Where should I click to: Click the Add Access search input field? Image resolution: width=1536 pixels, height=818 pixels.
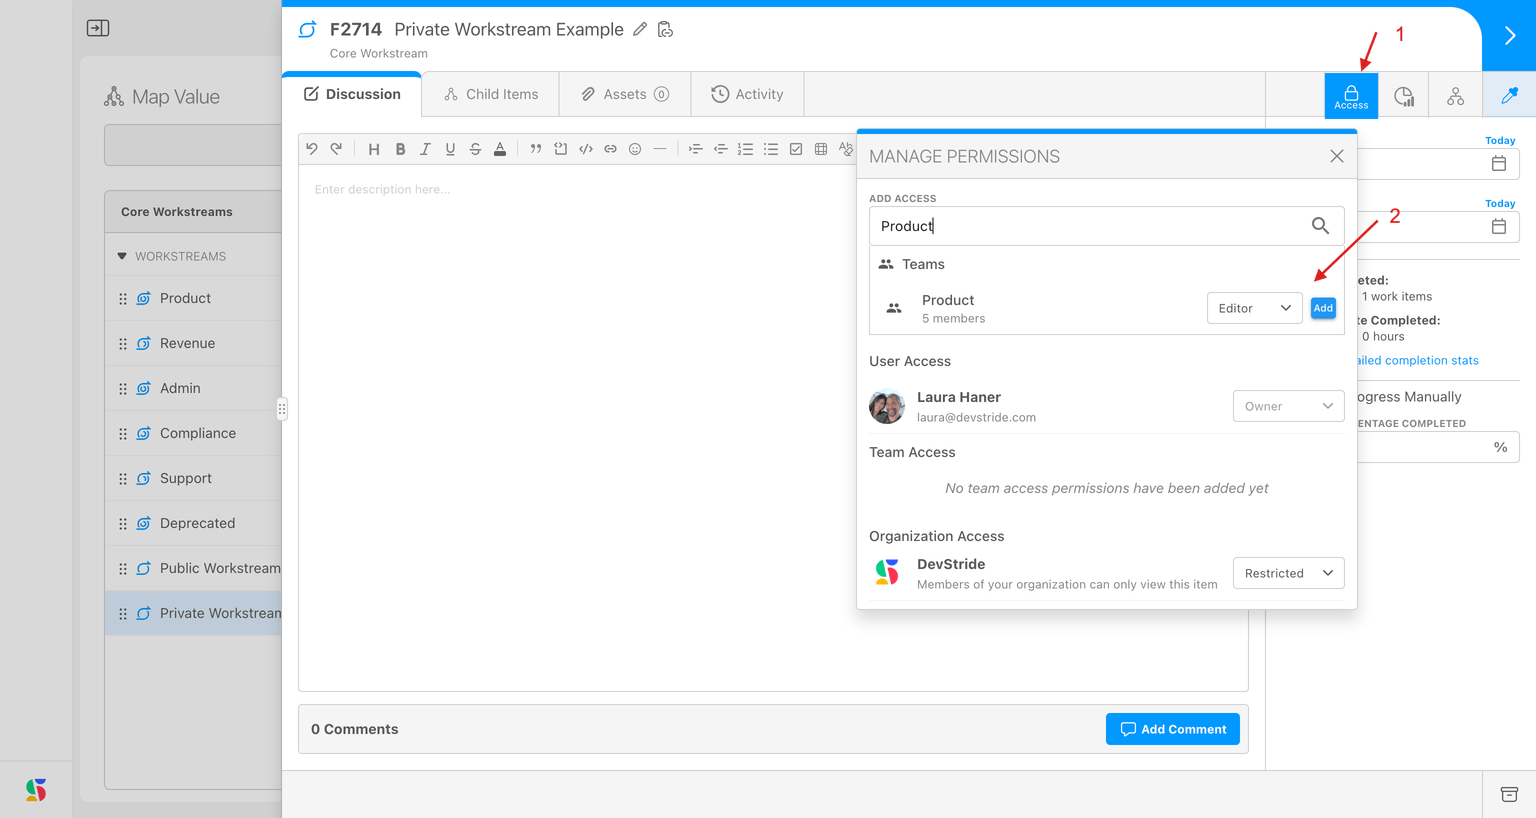pyautogui.click(x=1090, y=226)
